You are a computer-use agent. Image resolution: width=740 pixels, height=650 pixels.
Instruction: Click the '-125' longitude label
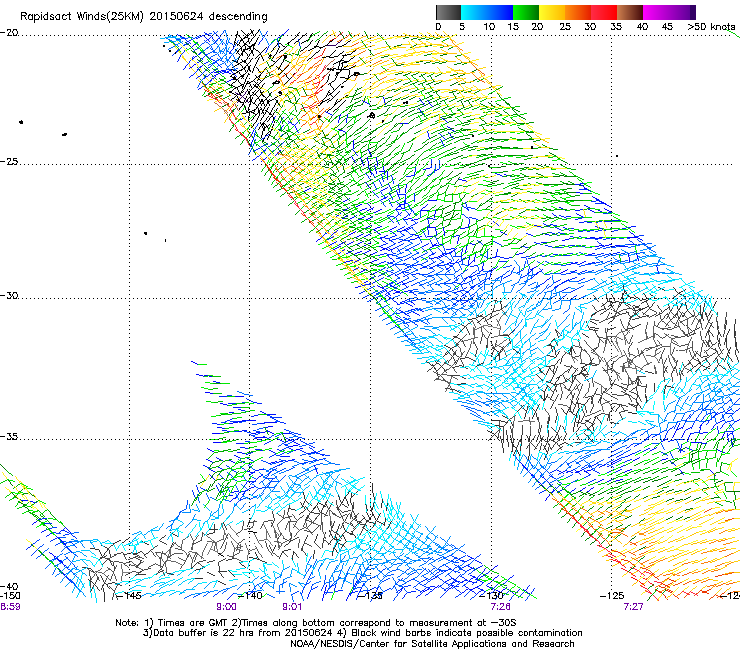(x=612, y=596)
